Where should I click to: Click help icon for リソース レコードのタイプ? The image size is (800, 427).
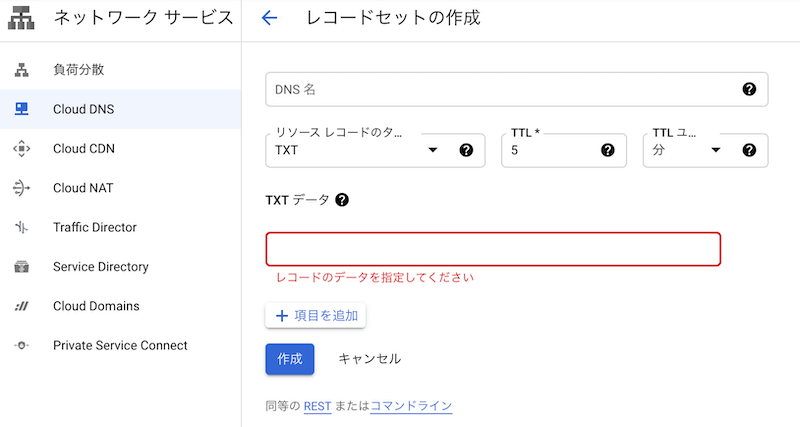click(465, 150)
